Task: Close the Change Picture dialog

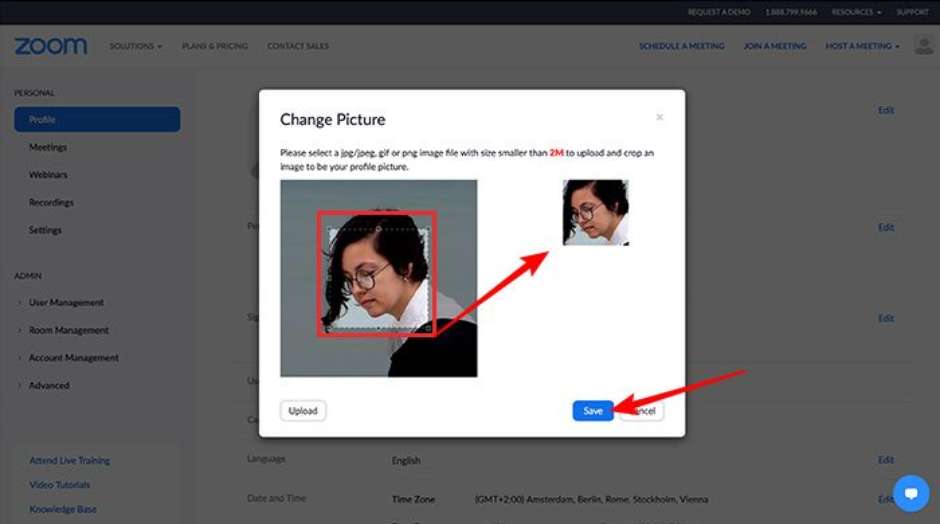Action: point(659,117)
